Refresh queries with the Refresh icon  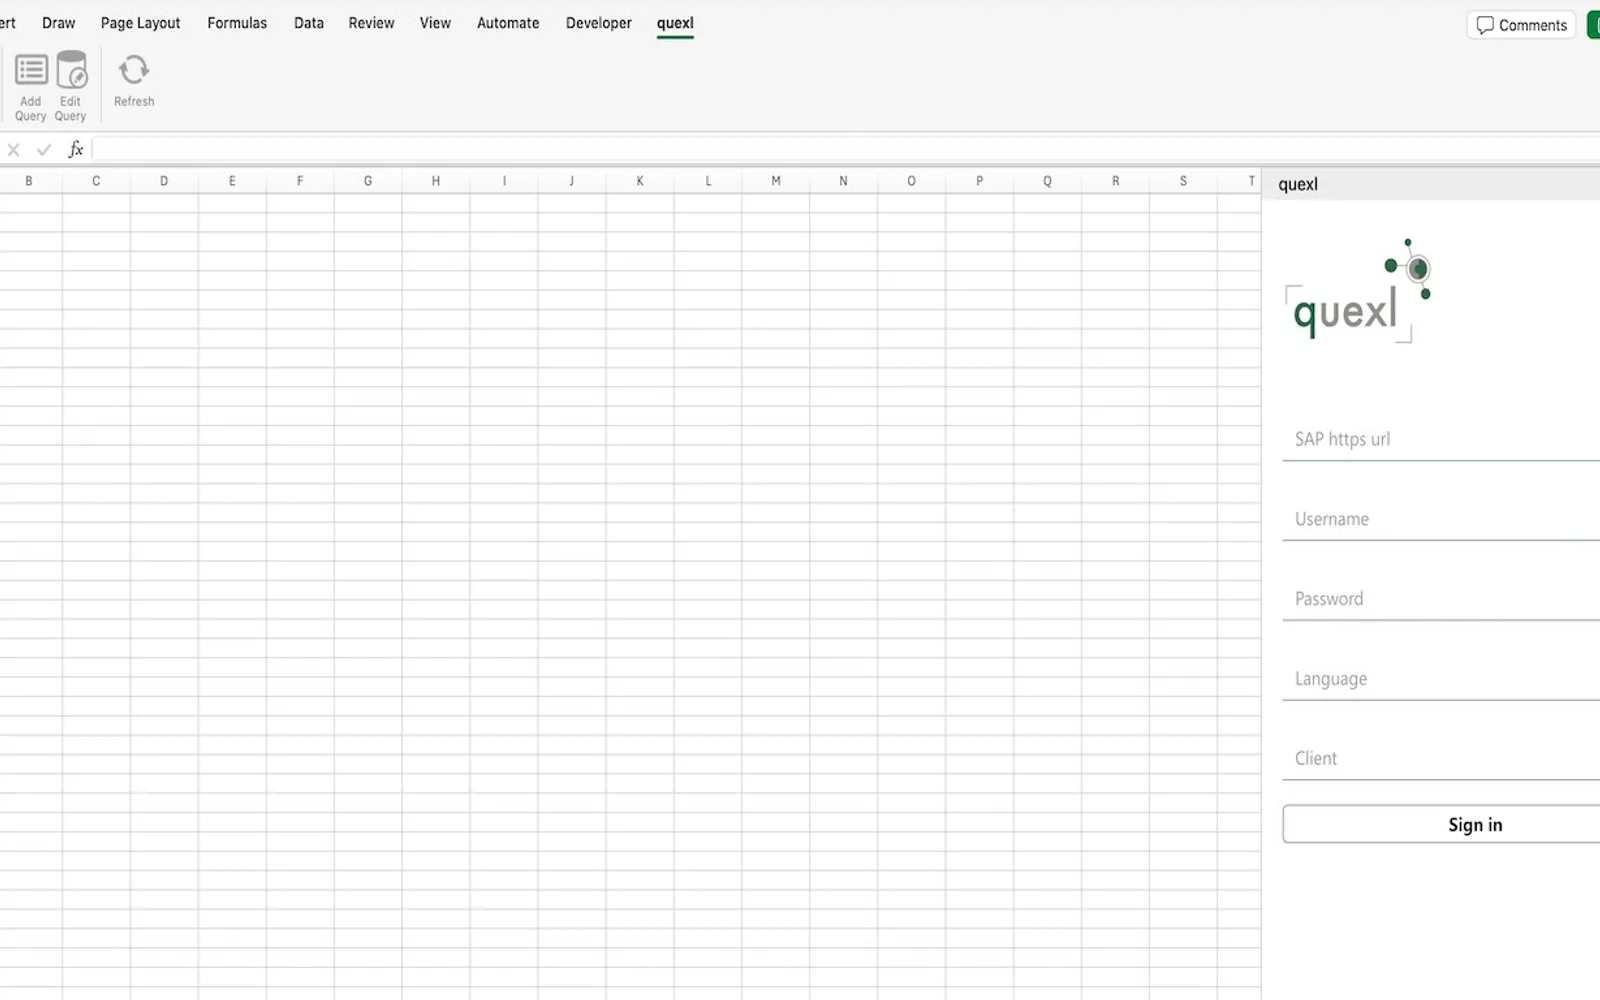[134, 82]
